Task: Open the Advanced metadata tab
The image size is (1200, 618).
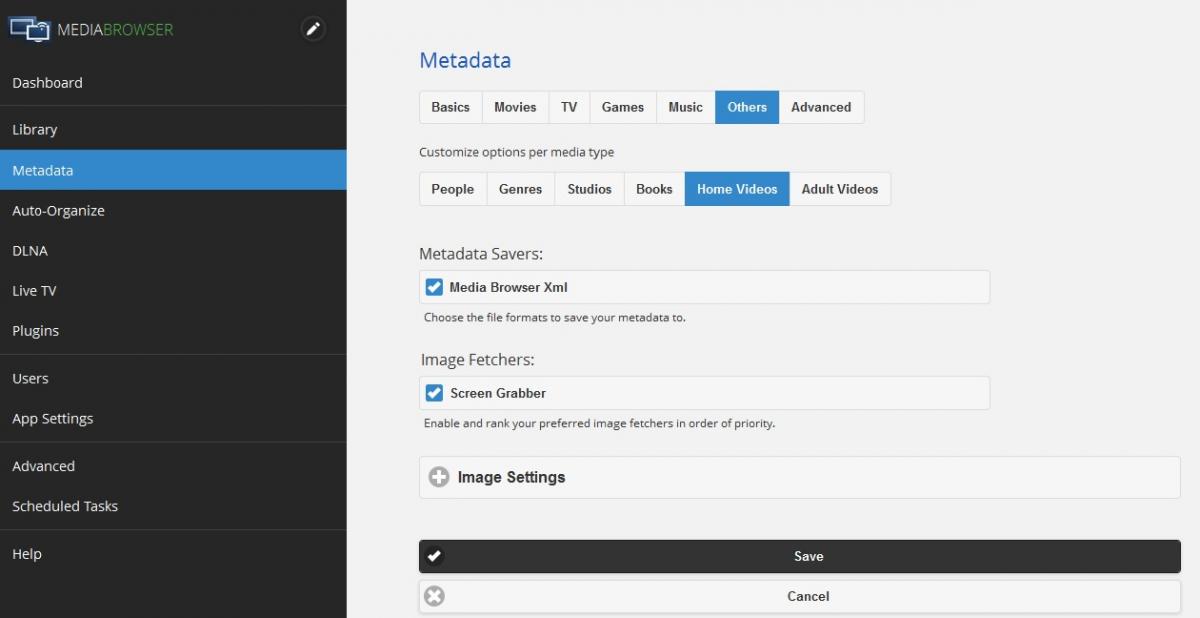Action: 821,107
